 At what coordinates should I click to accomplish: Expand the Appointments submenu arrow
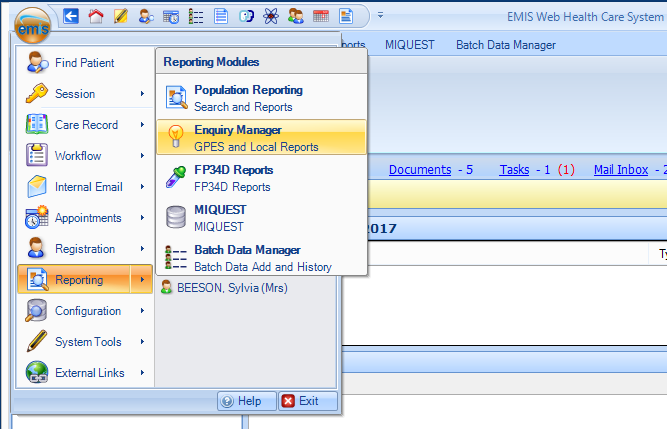click(x=143, y=218)
